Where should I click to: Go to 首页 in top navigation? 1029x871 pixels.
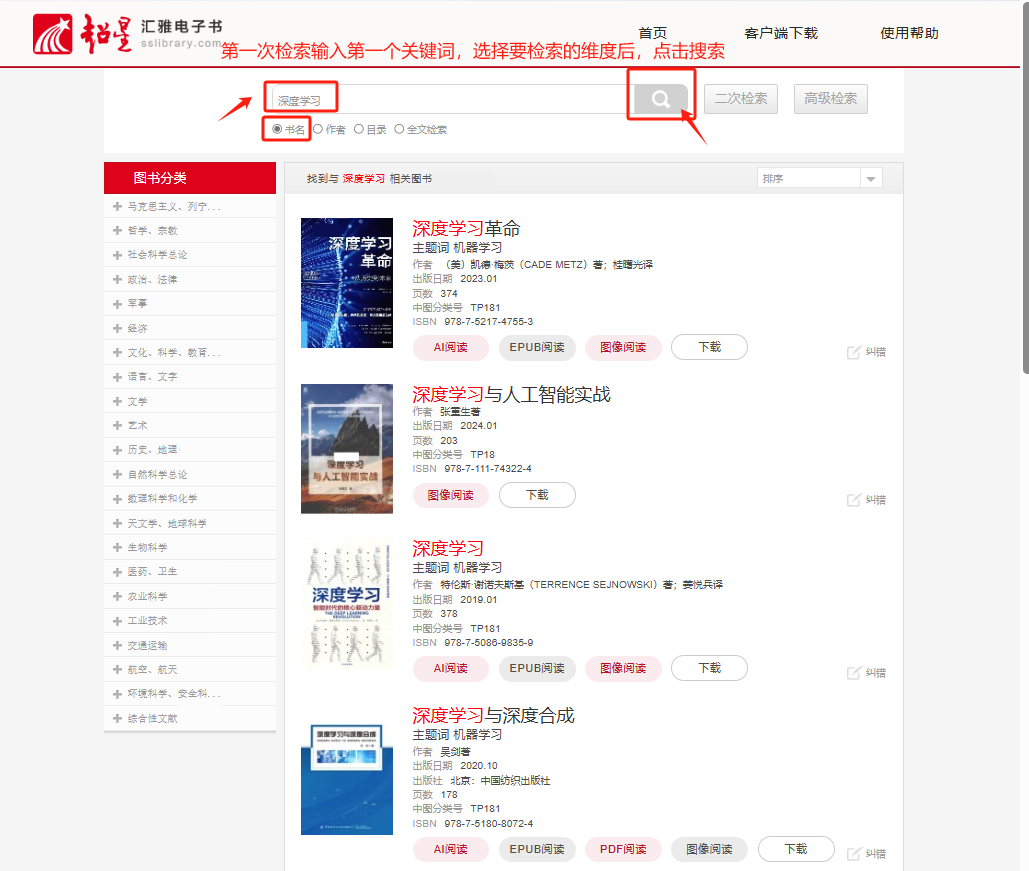coord(652,33)
